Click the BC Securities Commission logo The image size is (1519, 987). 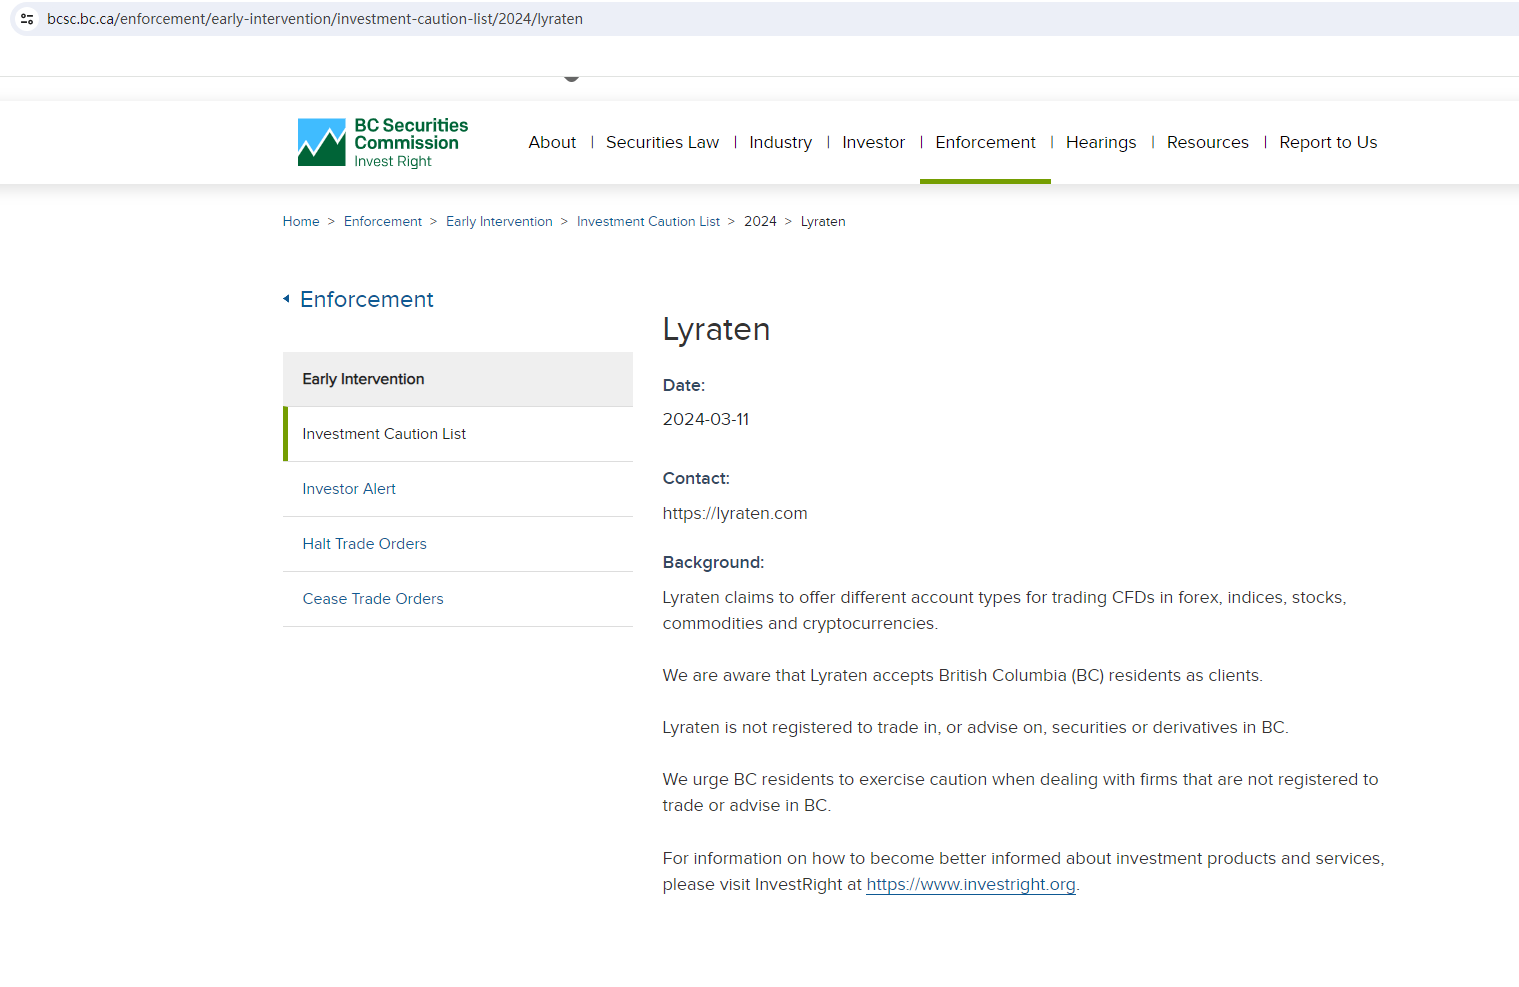pyautogui.click(x=383, y=142)
